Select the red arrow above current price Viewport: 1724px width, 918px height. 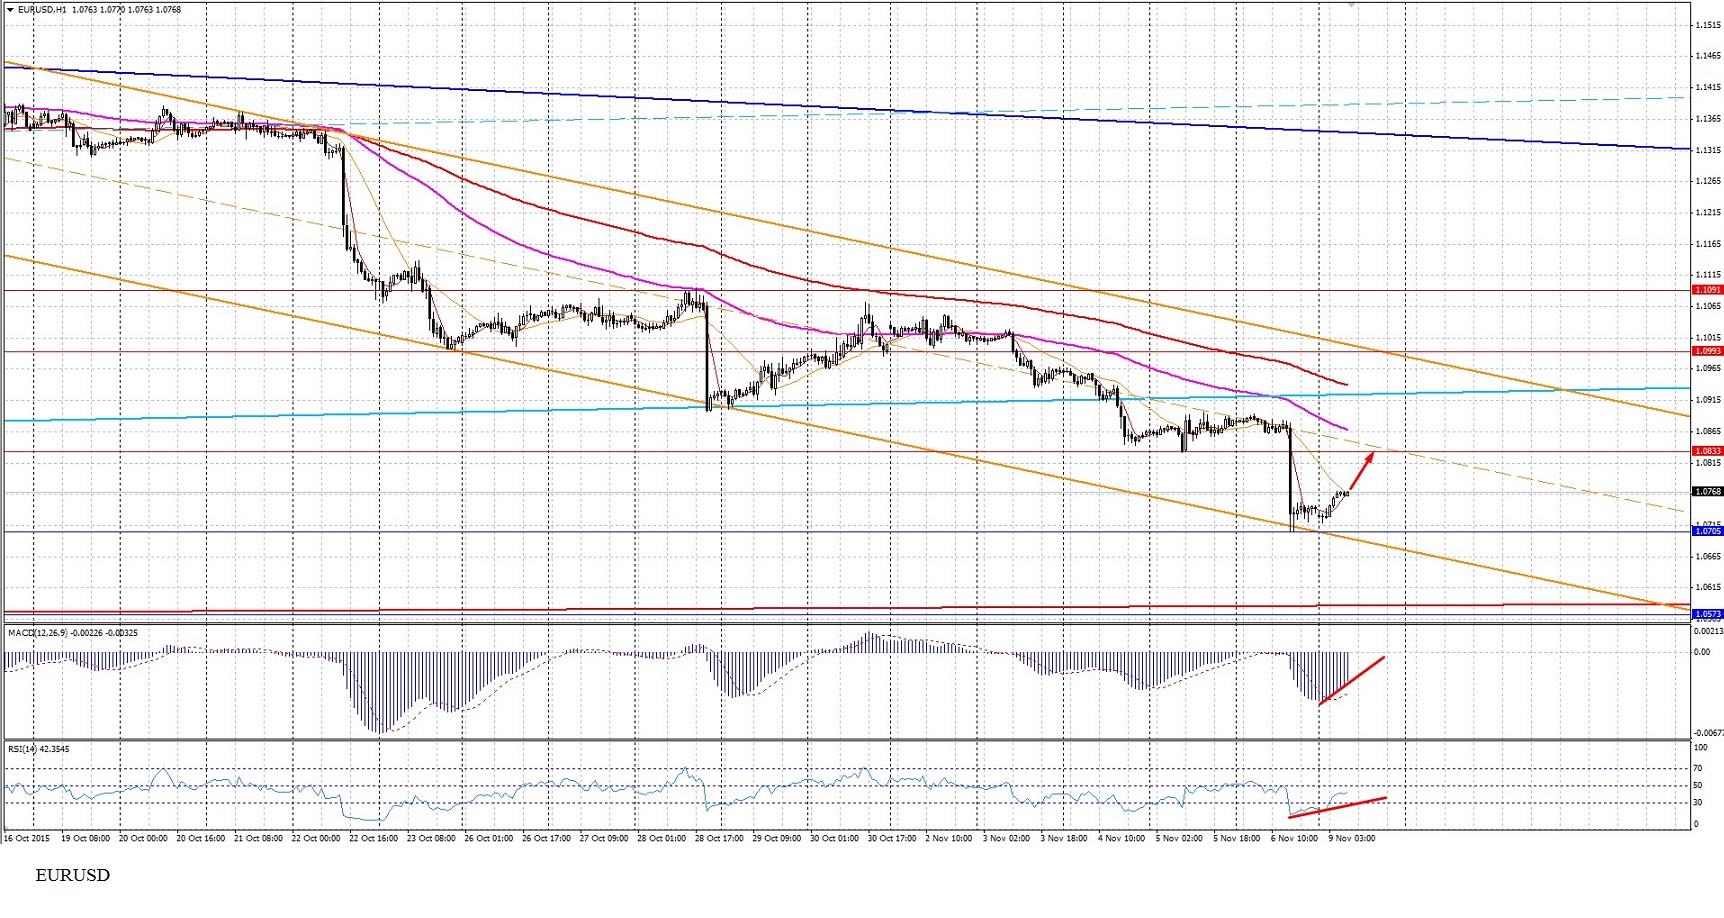(1361, 472)
